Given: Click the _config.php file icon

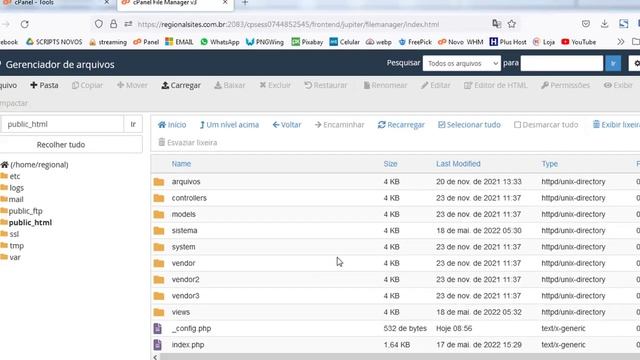Looking at the screenshot, I should (x=158, y=328).
